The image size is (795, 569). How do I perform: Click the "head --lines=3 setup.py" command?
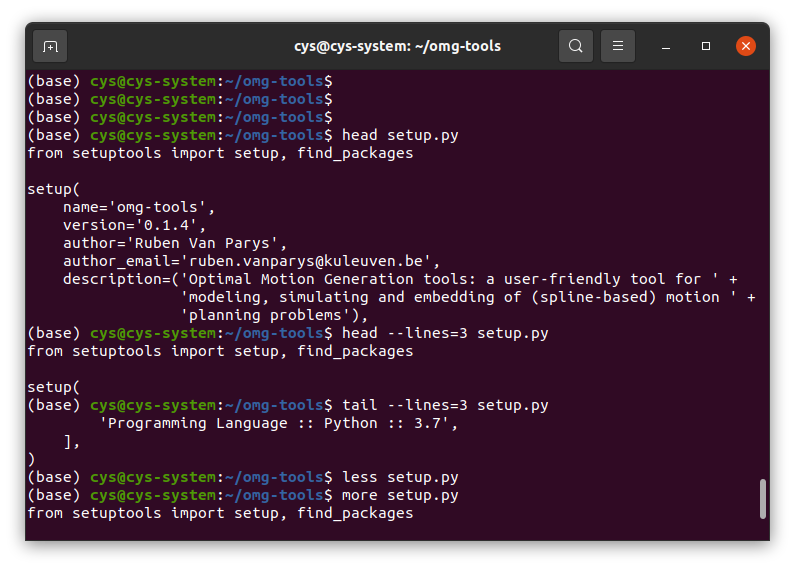(x=445, y=333)
